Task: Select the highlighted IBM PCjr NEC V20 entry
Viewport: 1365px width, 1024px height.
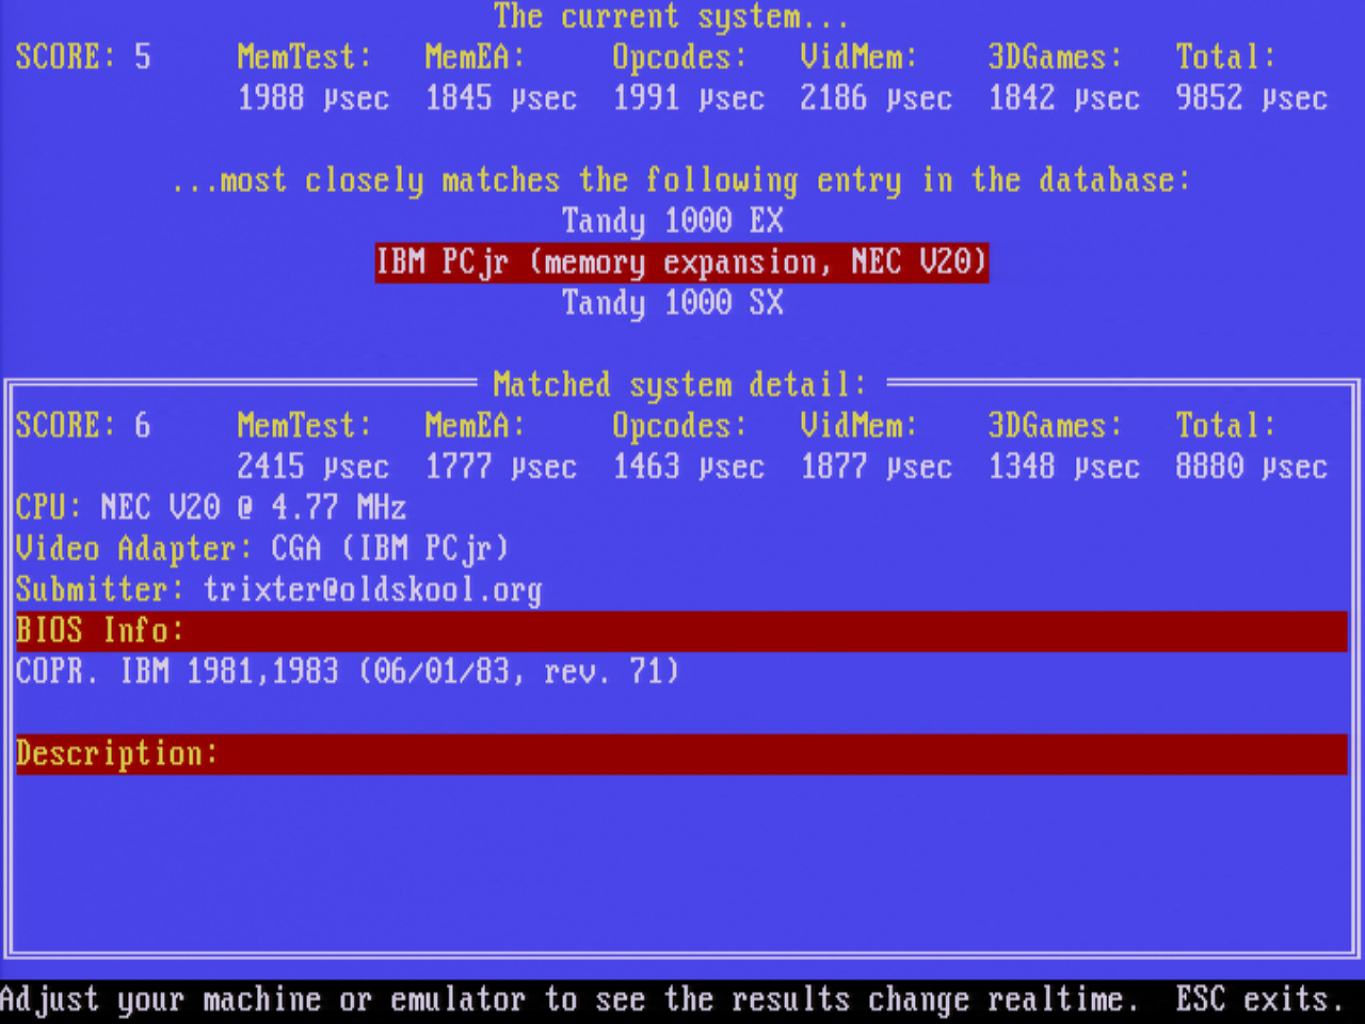Action: click(682, 262)
